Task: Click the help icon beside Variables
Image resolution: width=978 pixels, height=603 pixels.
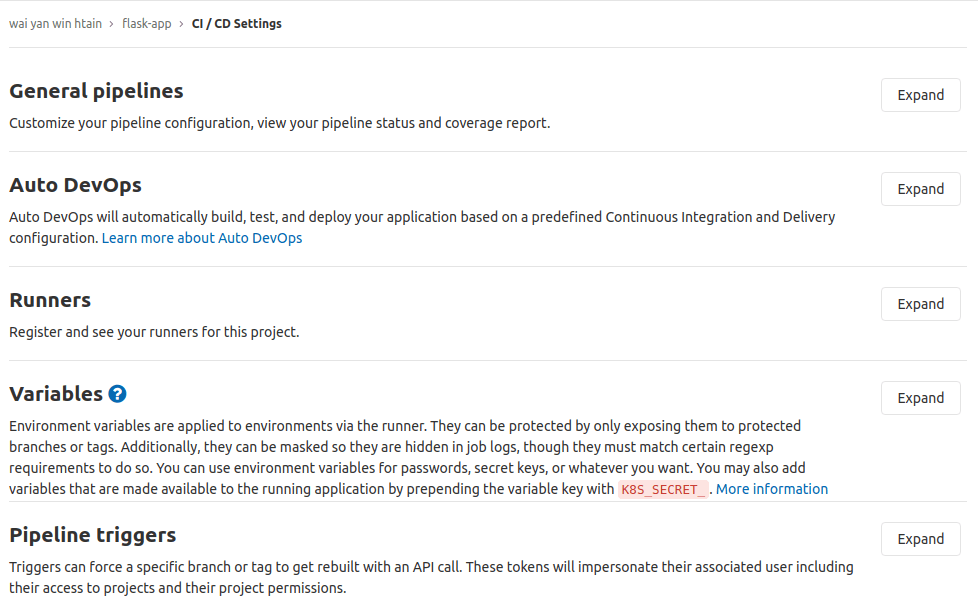Action: point(118,394)
